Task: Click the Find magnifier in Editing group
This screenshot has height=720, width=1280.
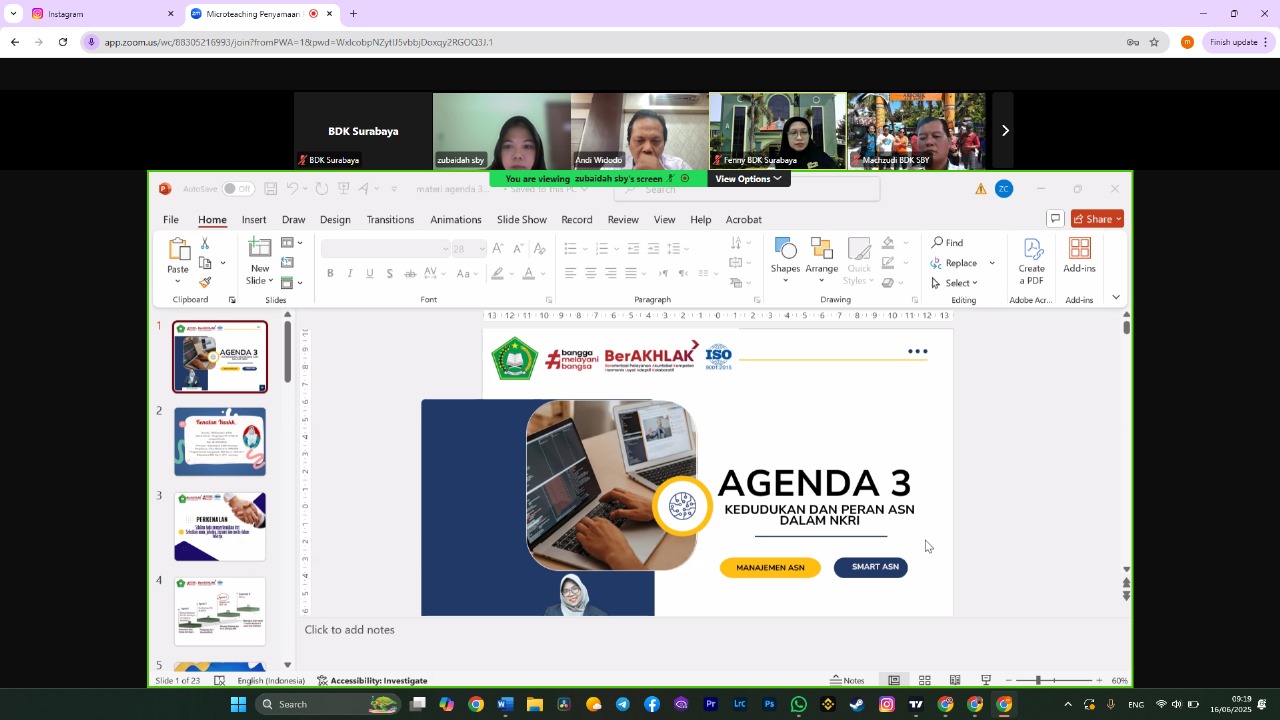Action: click(947, 243)
